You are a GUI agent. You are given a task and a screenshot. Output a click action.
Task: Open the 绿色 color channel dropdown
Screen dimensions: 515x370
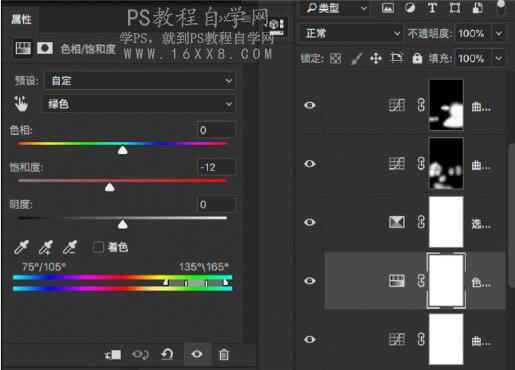coord(138,104)
